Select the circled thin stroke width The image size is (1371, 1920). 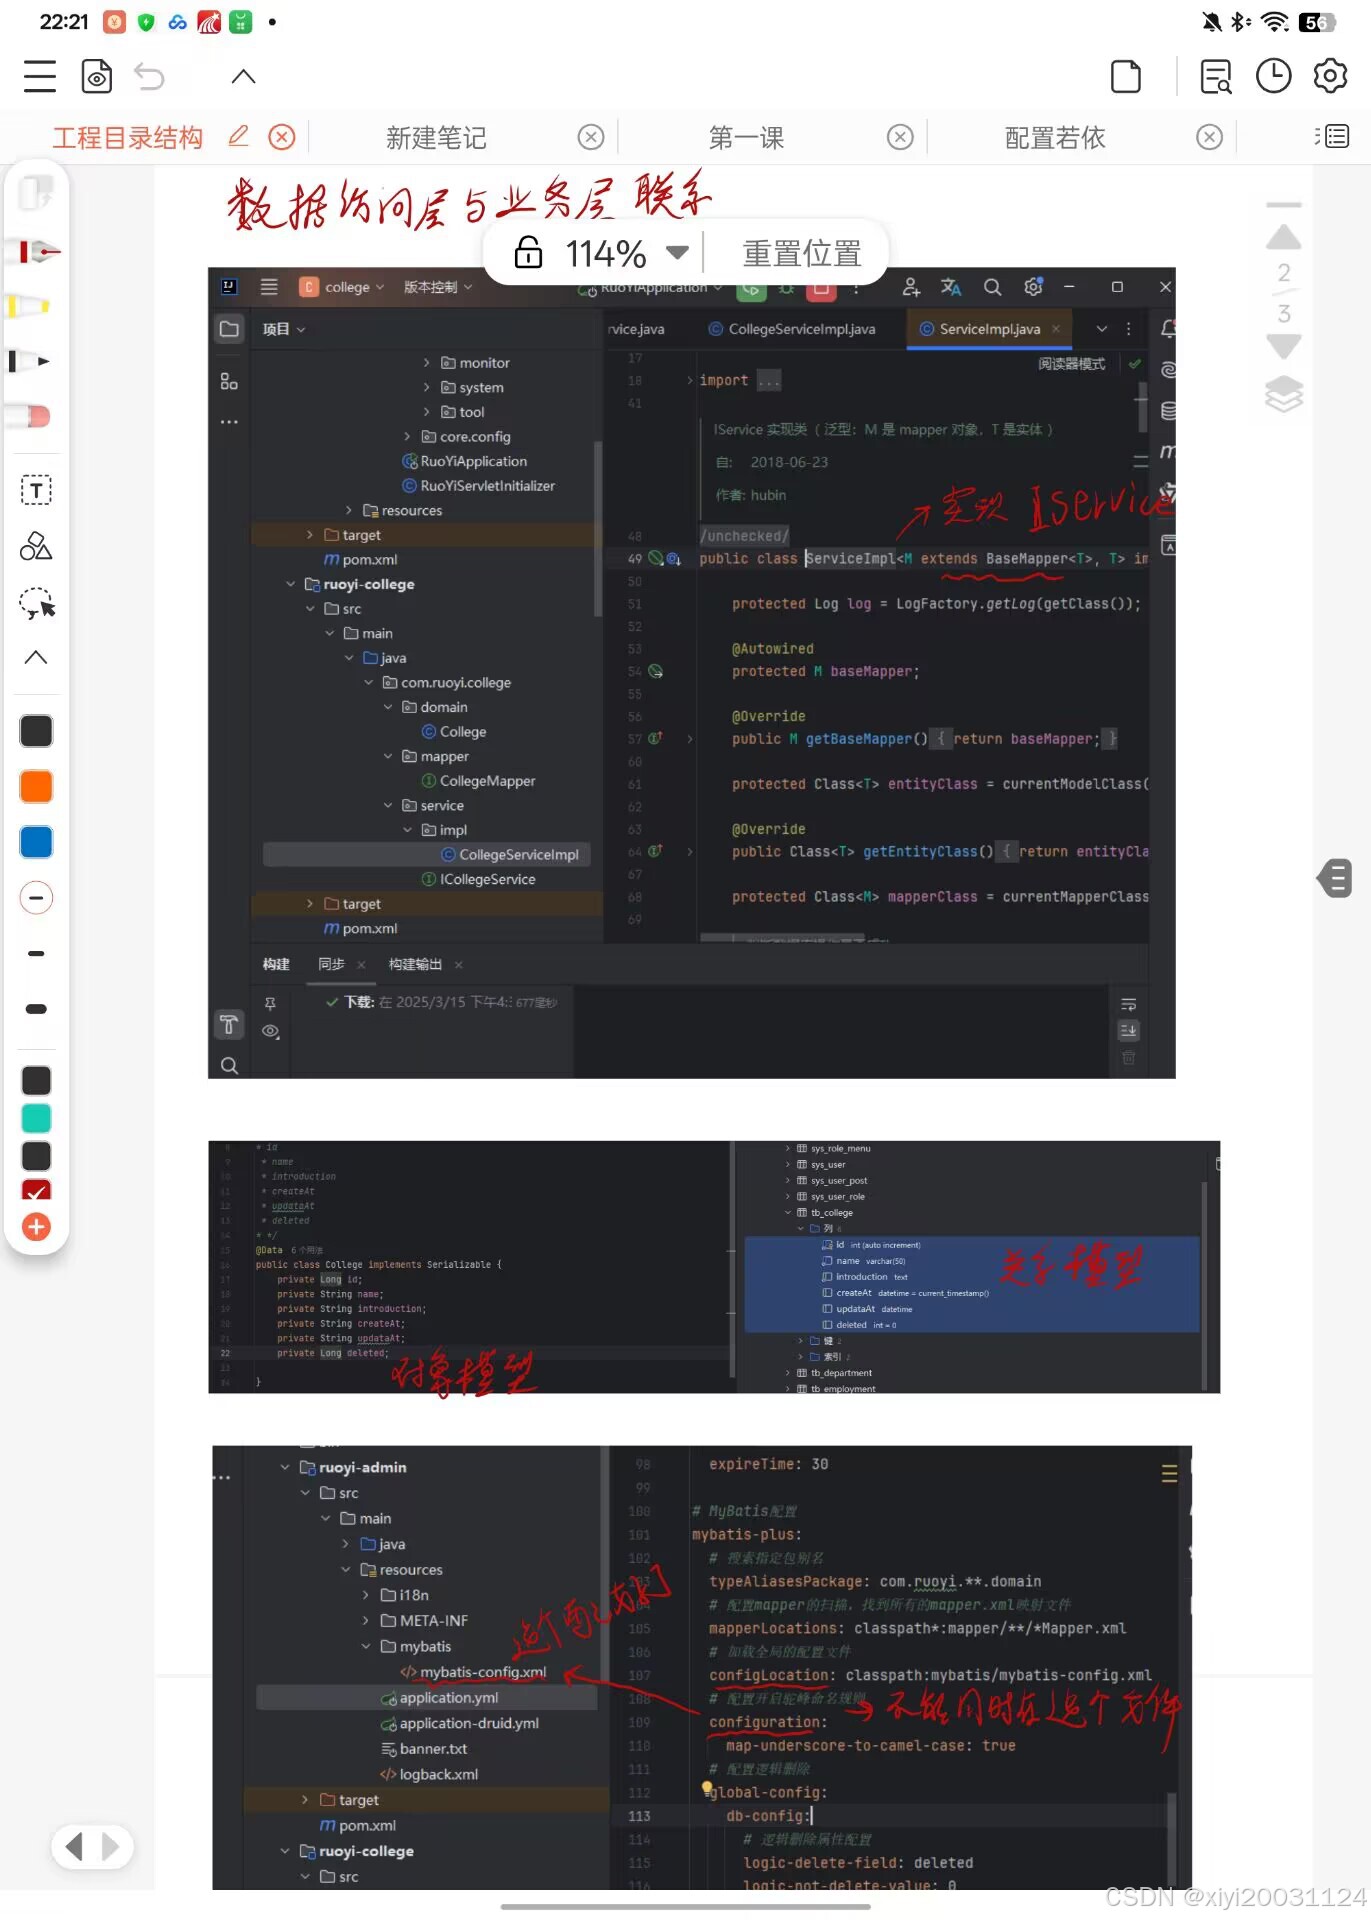36,898
